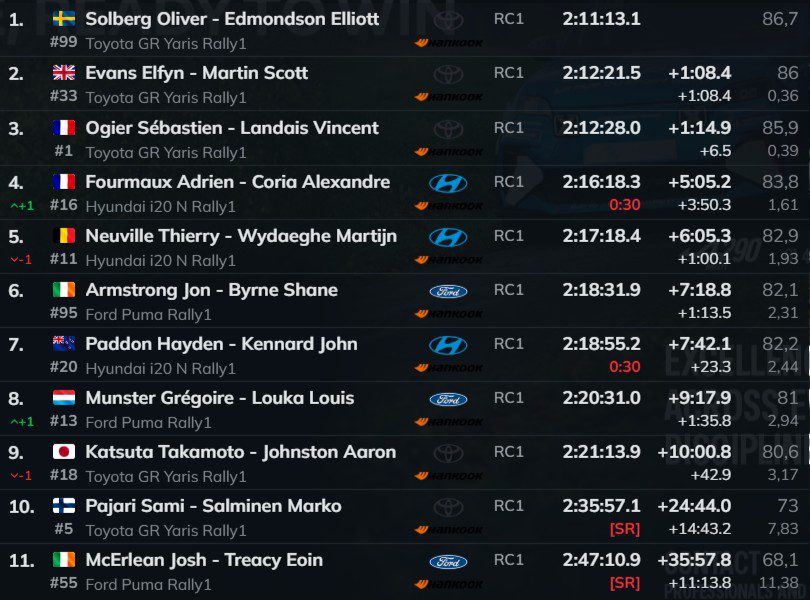Select Neuville Thierry - Wydaeghe Martijn crew name

point(241,236)
